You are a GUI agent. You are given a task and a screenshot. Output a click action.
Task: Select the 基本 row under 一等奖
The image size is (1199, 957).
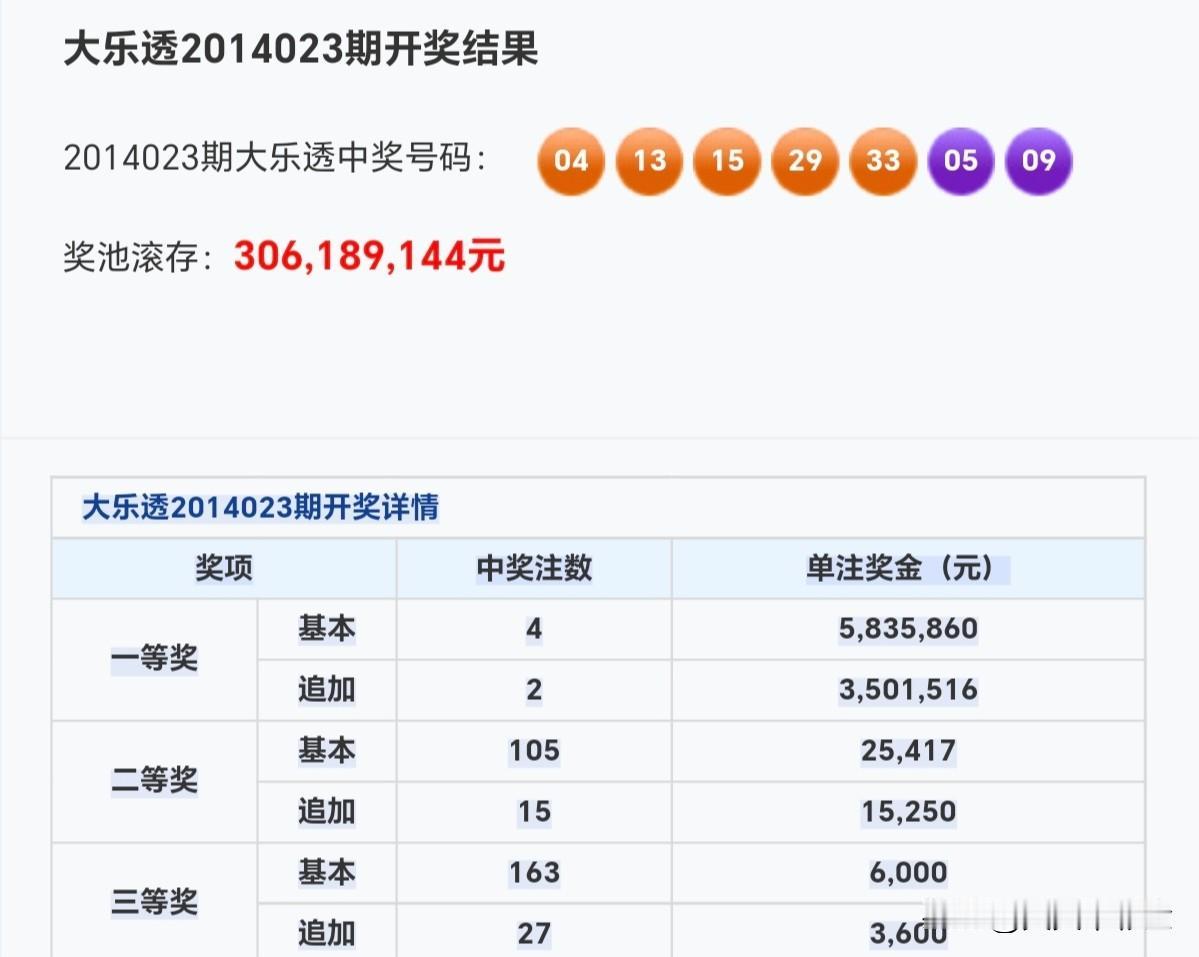click(325, 630)
